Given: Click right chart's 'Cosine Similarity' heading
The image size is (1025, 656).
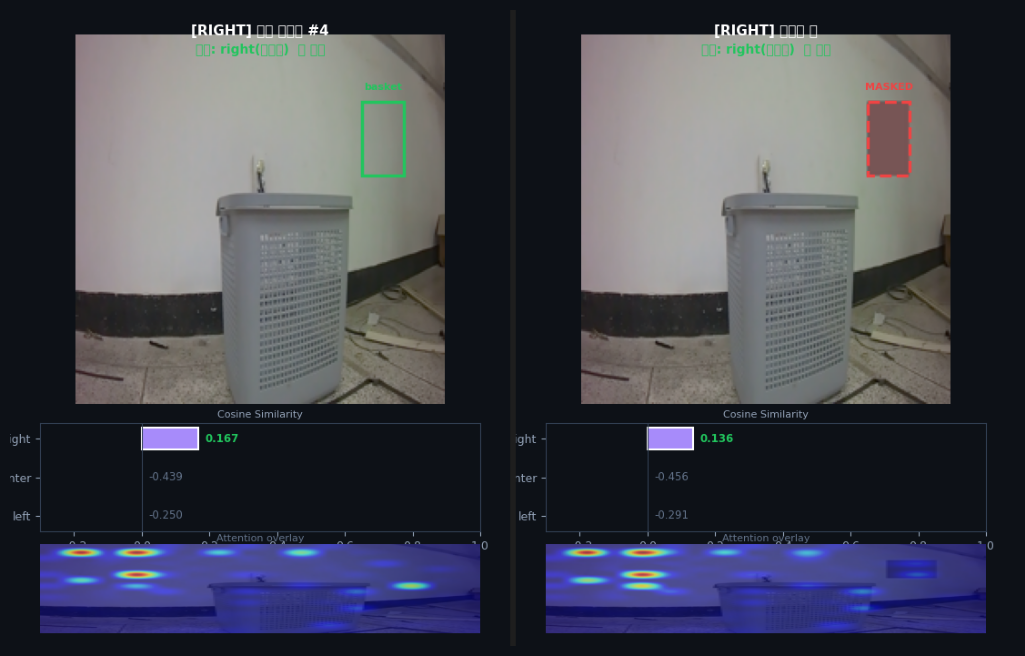Looking at the screenshot, I should click(x=765, y=414).
